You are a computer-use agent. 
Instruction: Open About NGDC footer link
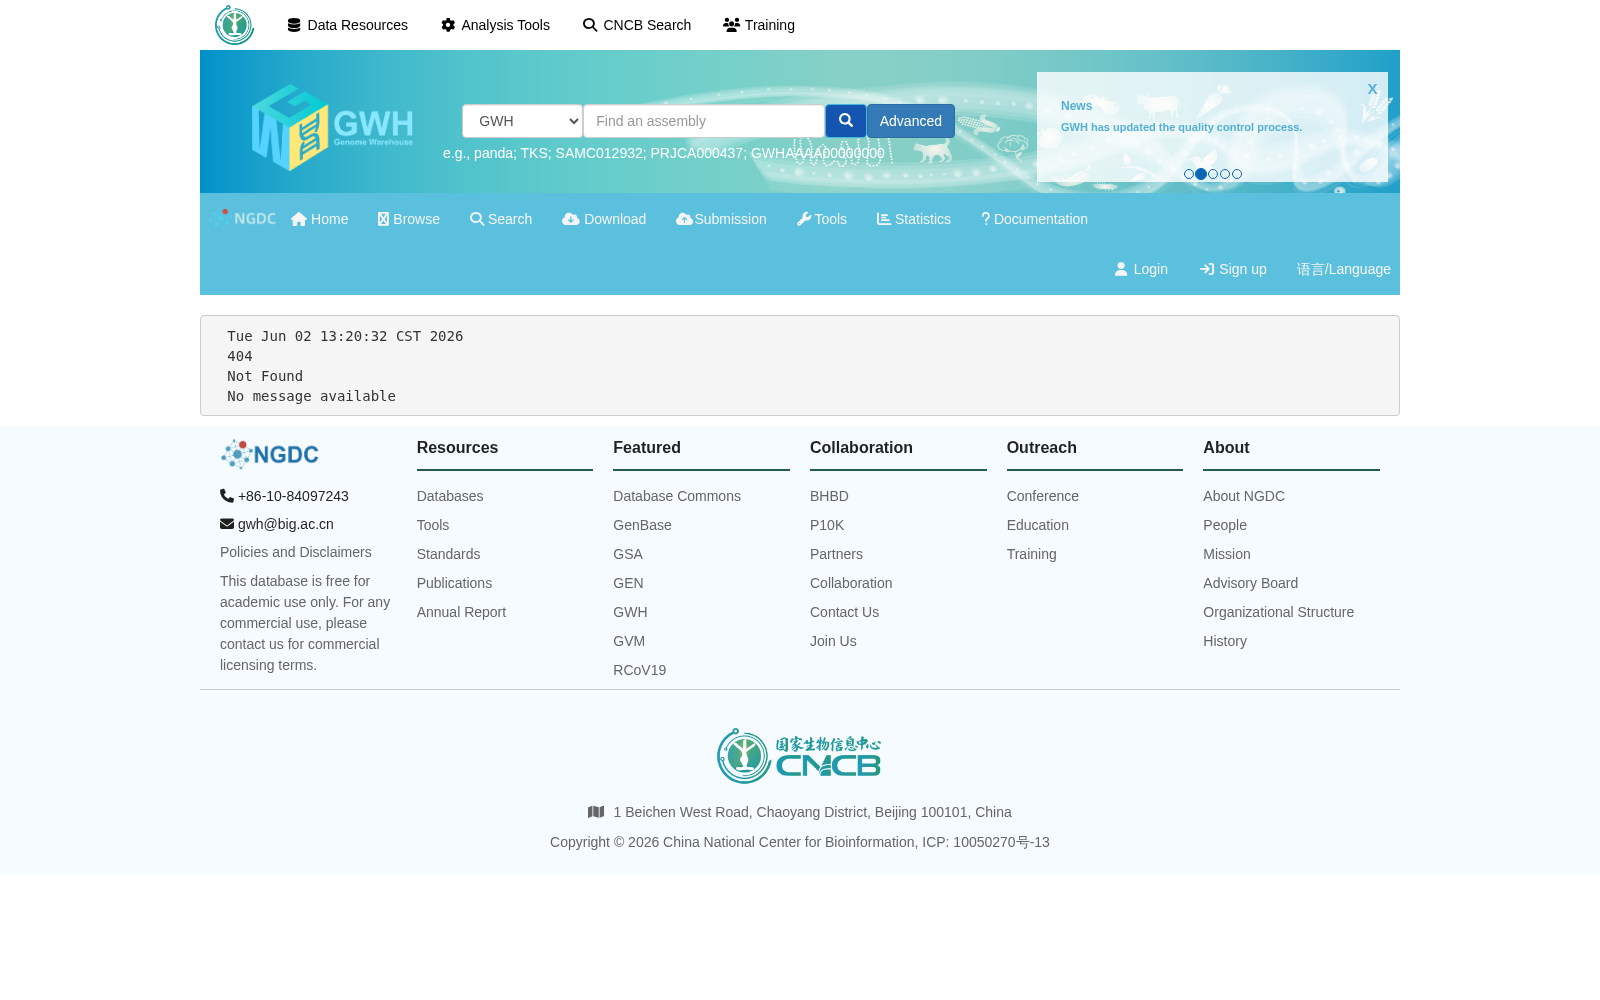pyautogui.click(x=1244, y=496)
